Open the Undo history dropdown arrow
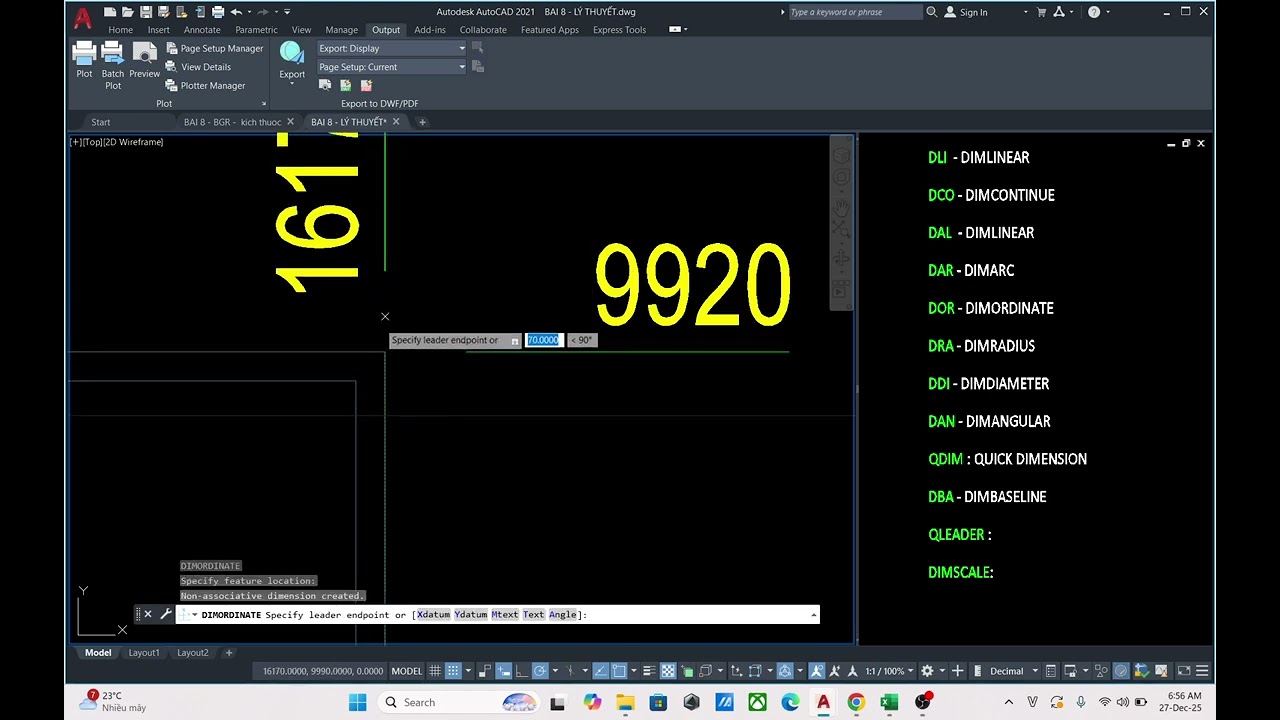Image resolution: width=1280 pixels, height=720 pixels. (x=248, y=12)
